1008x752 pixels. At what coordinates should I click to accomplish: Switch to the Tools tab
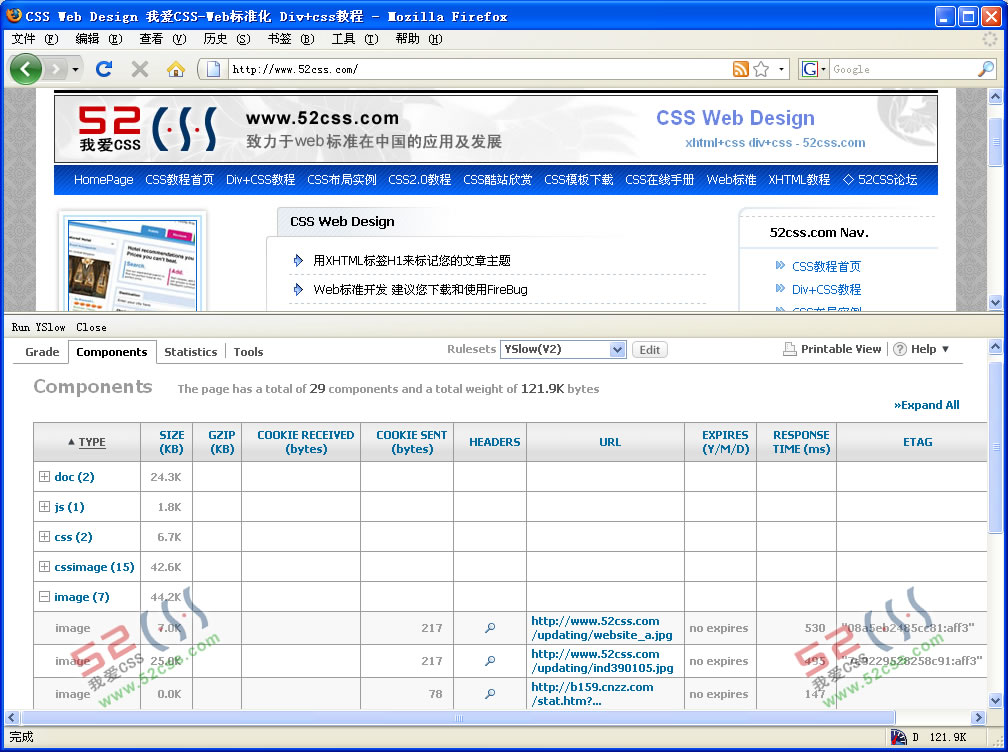pyautogui.click(x=248, y=352)
